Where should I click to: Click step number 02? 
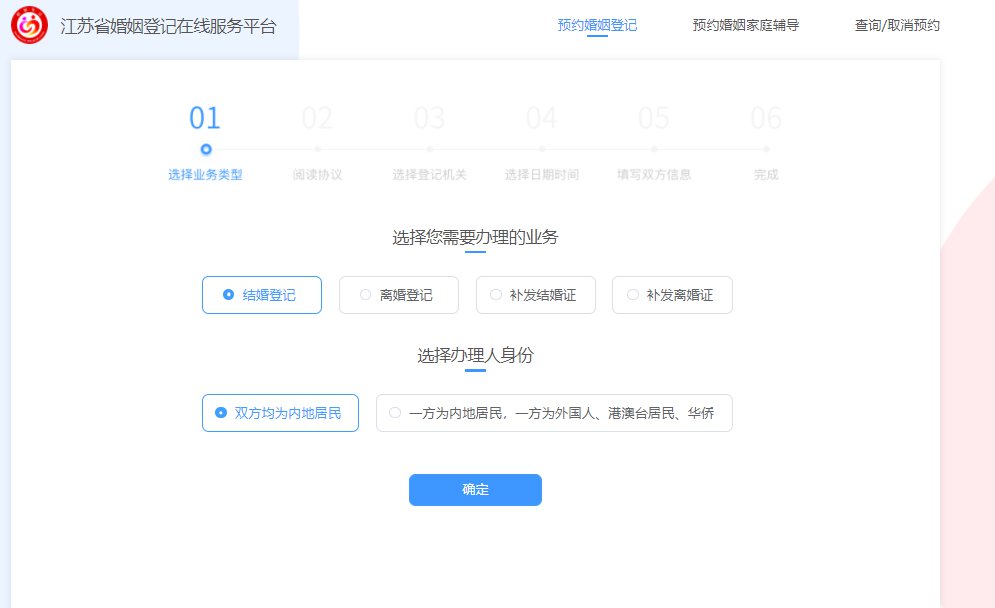tap(317, 118)
